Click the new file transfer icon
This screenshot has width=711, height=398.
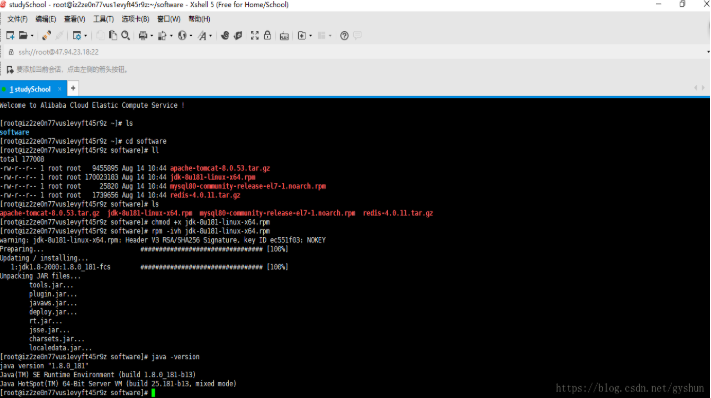[x=302, y=35]
